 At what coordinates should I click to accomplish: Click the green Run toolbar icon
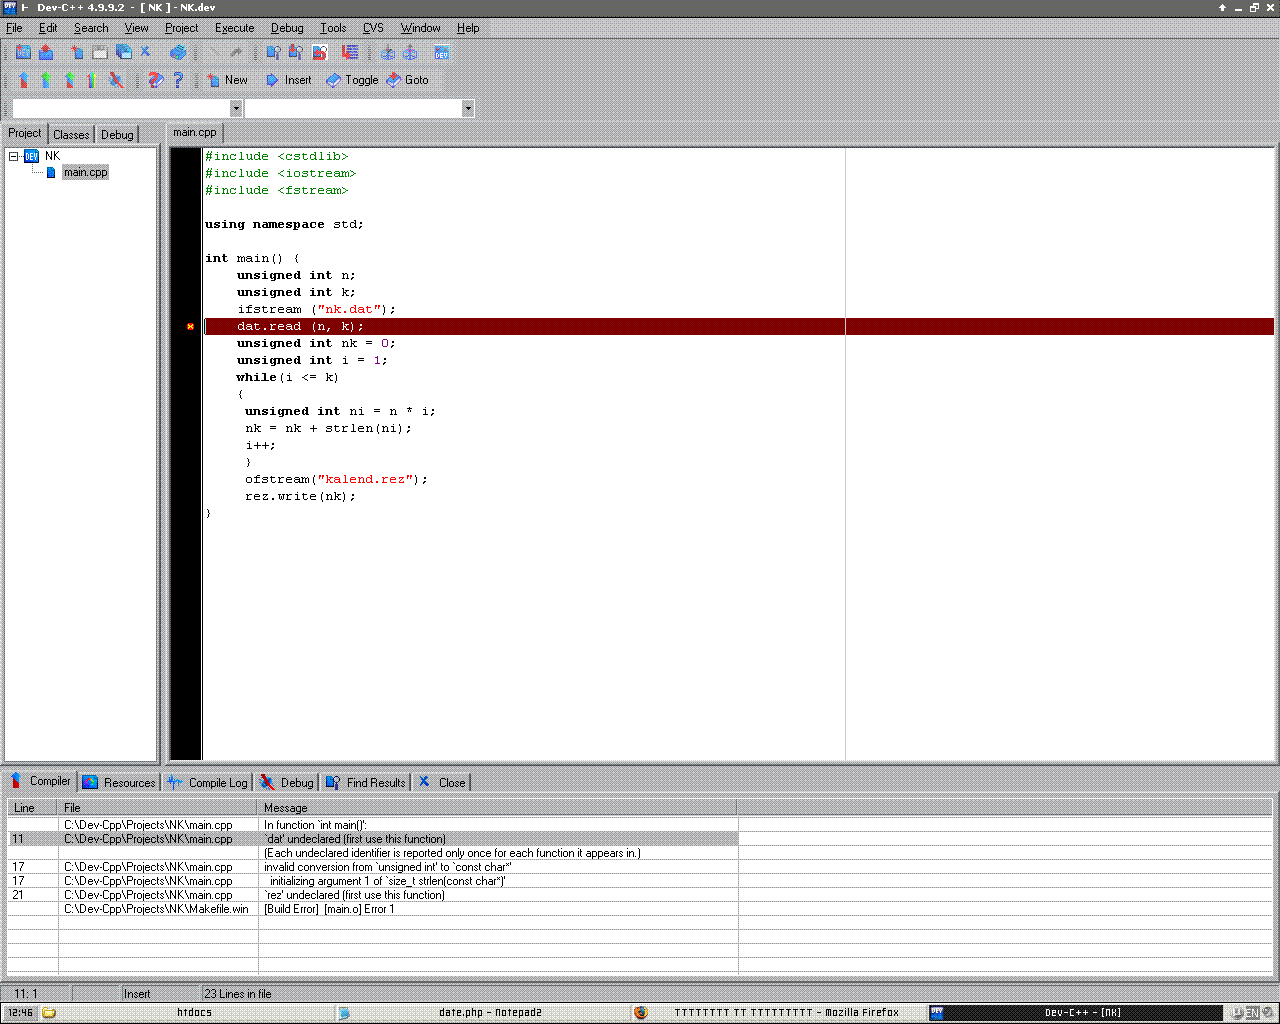tap(46, 79)
